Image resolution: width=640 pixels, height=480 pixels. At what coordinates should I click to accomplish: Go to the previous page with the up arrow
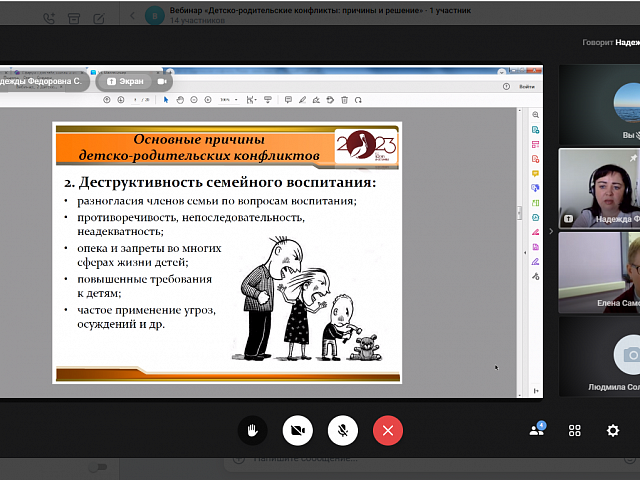point(108,100)
